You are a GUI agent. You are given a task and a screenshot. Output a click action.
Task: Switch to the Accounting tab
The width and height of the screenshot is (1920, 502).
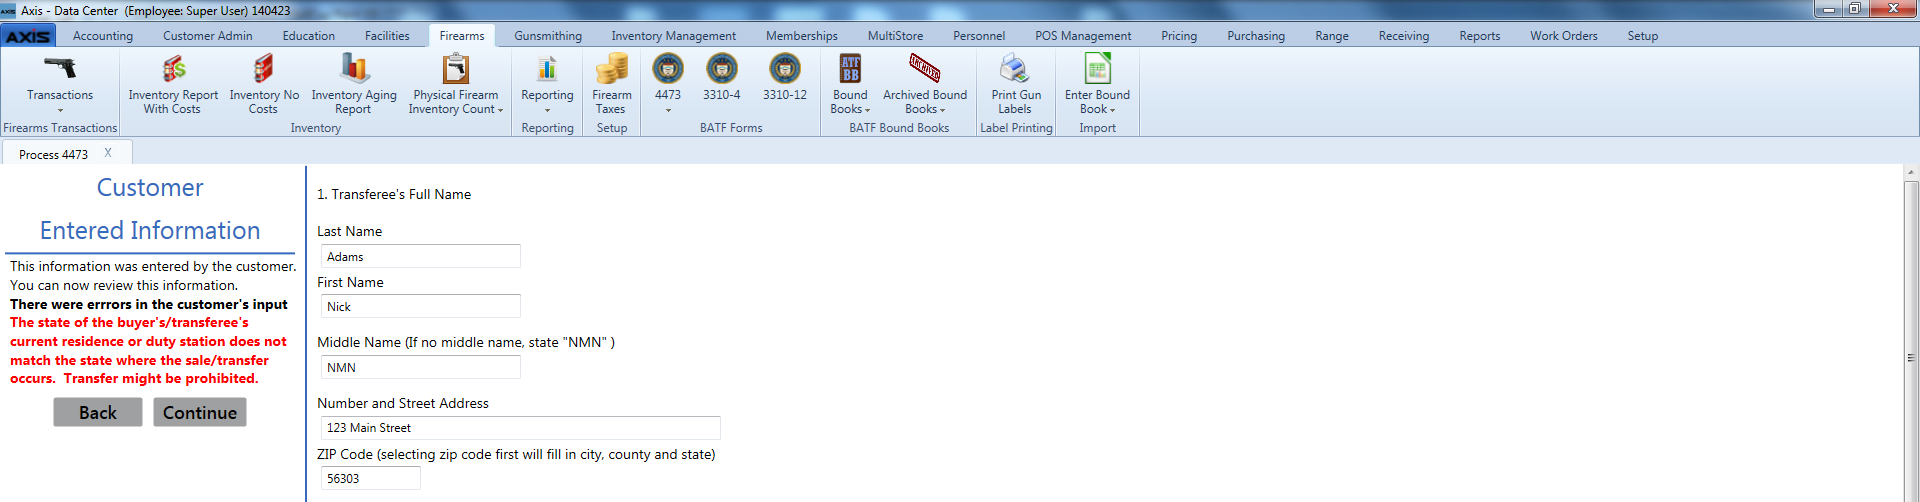tap(103, 36)
